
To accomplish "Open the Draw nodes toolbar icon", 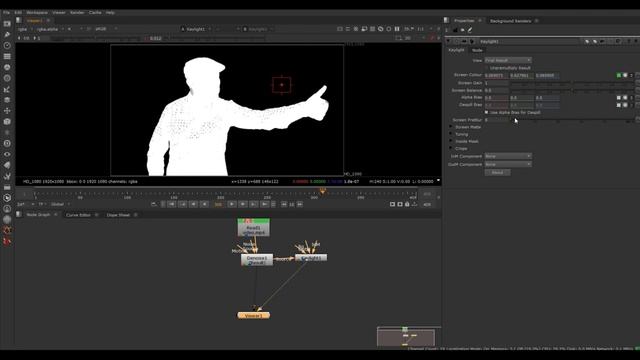I will point(7,35).
